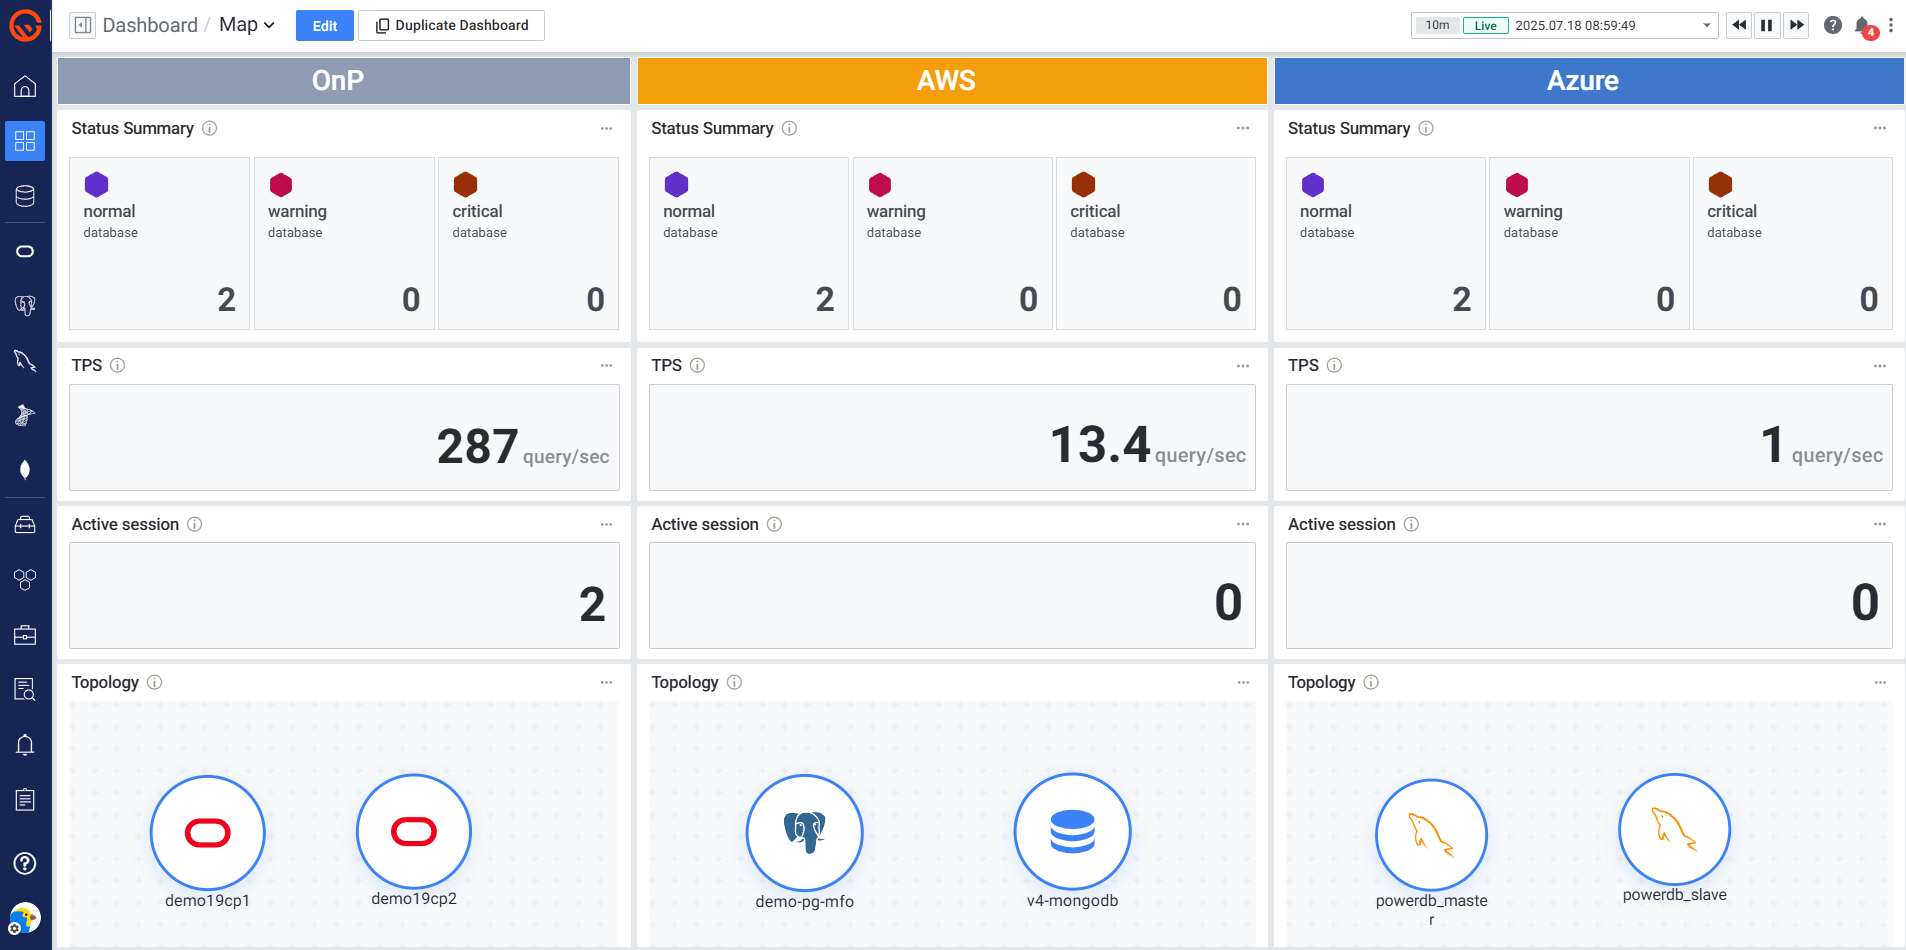Open the 10m interval selector
The height and width of the screenshot is (950, 1906).
point(1437,25)
